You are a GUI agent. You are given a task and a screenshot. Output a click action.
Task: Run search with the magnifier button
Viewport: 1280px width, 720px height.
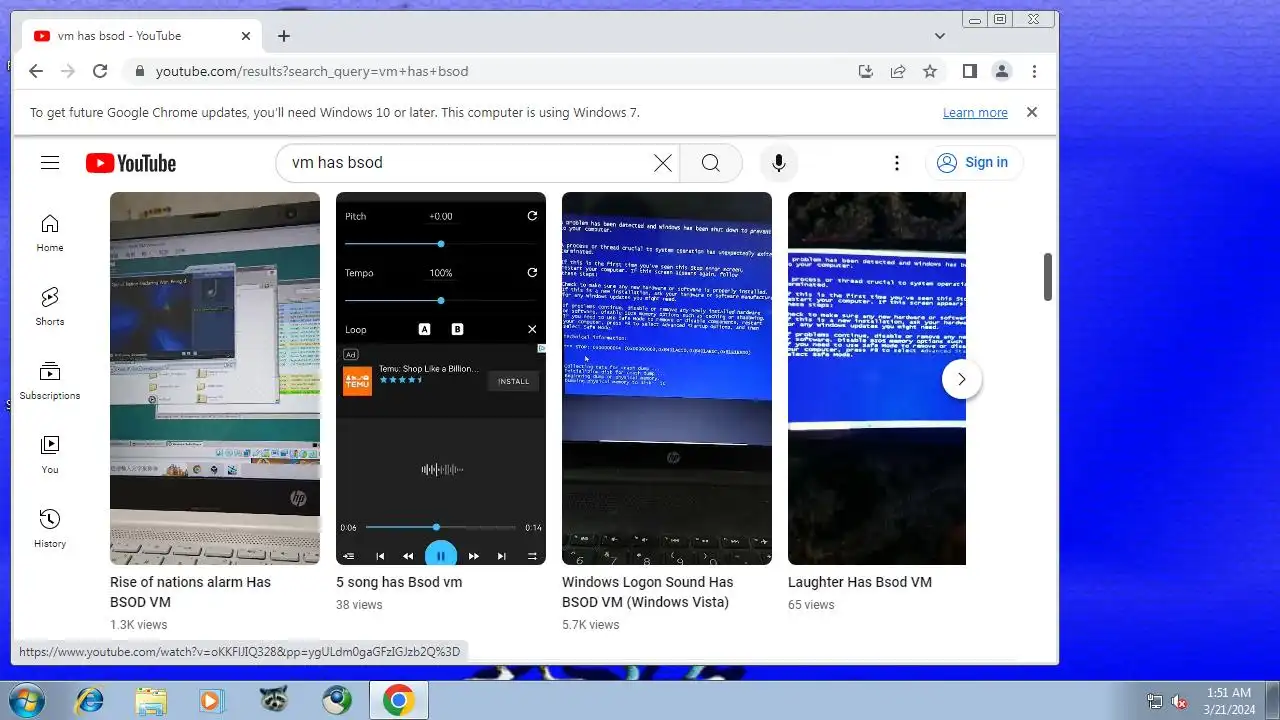[711, 163]
